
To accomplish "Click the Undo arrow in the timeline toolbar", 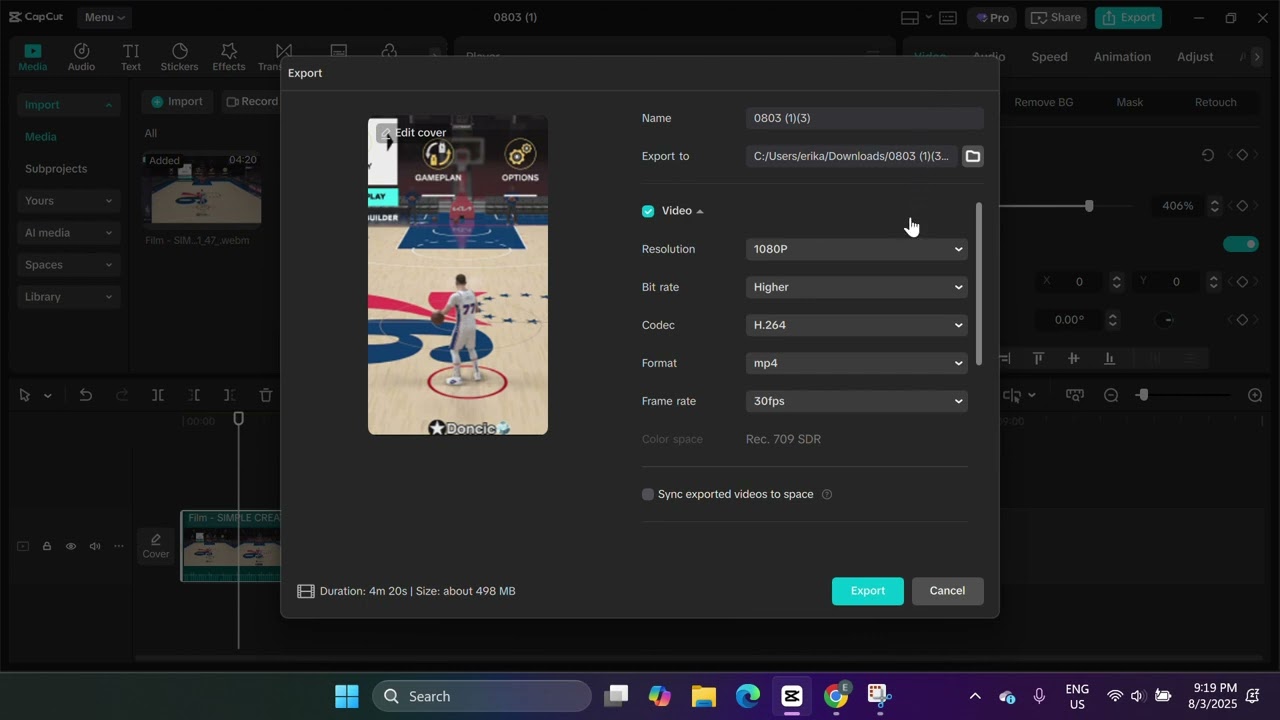I will 86,395.
